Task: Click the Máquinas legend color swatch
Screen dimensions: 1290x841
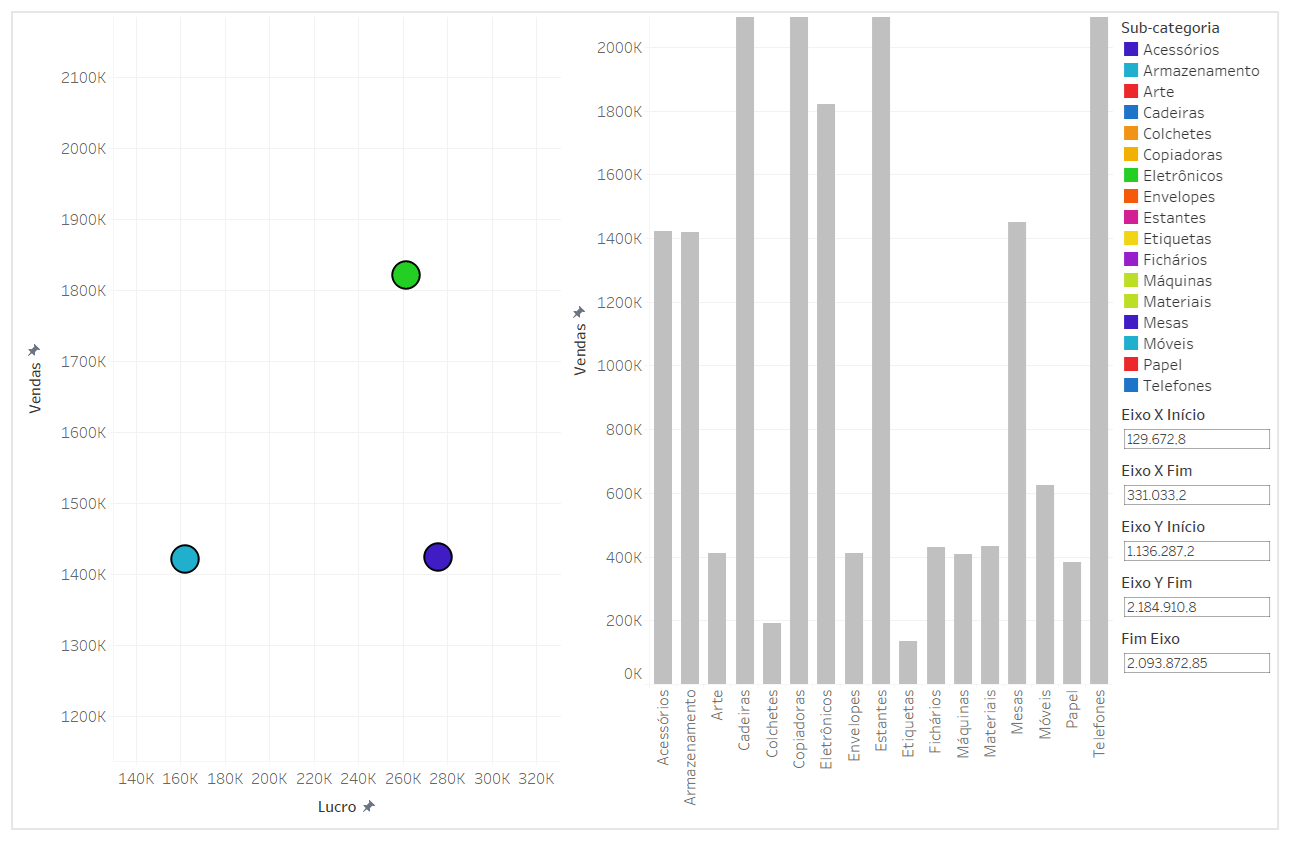Action: point(1131,281)
